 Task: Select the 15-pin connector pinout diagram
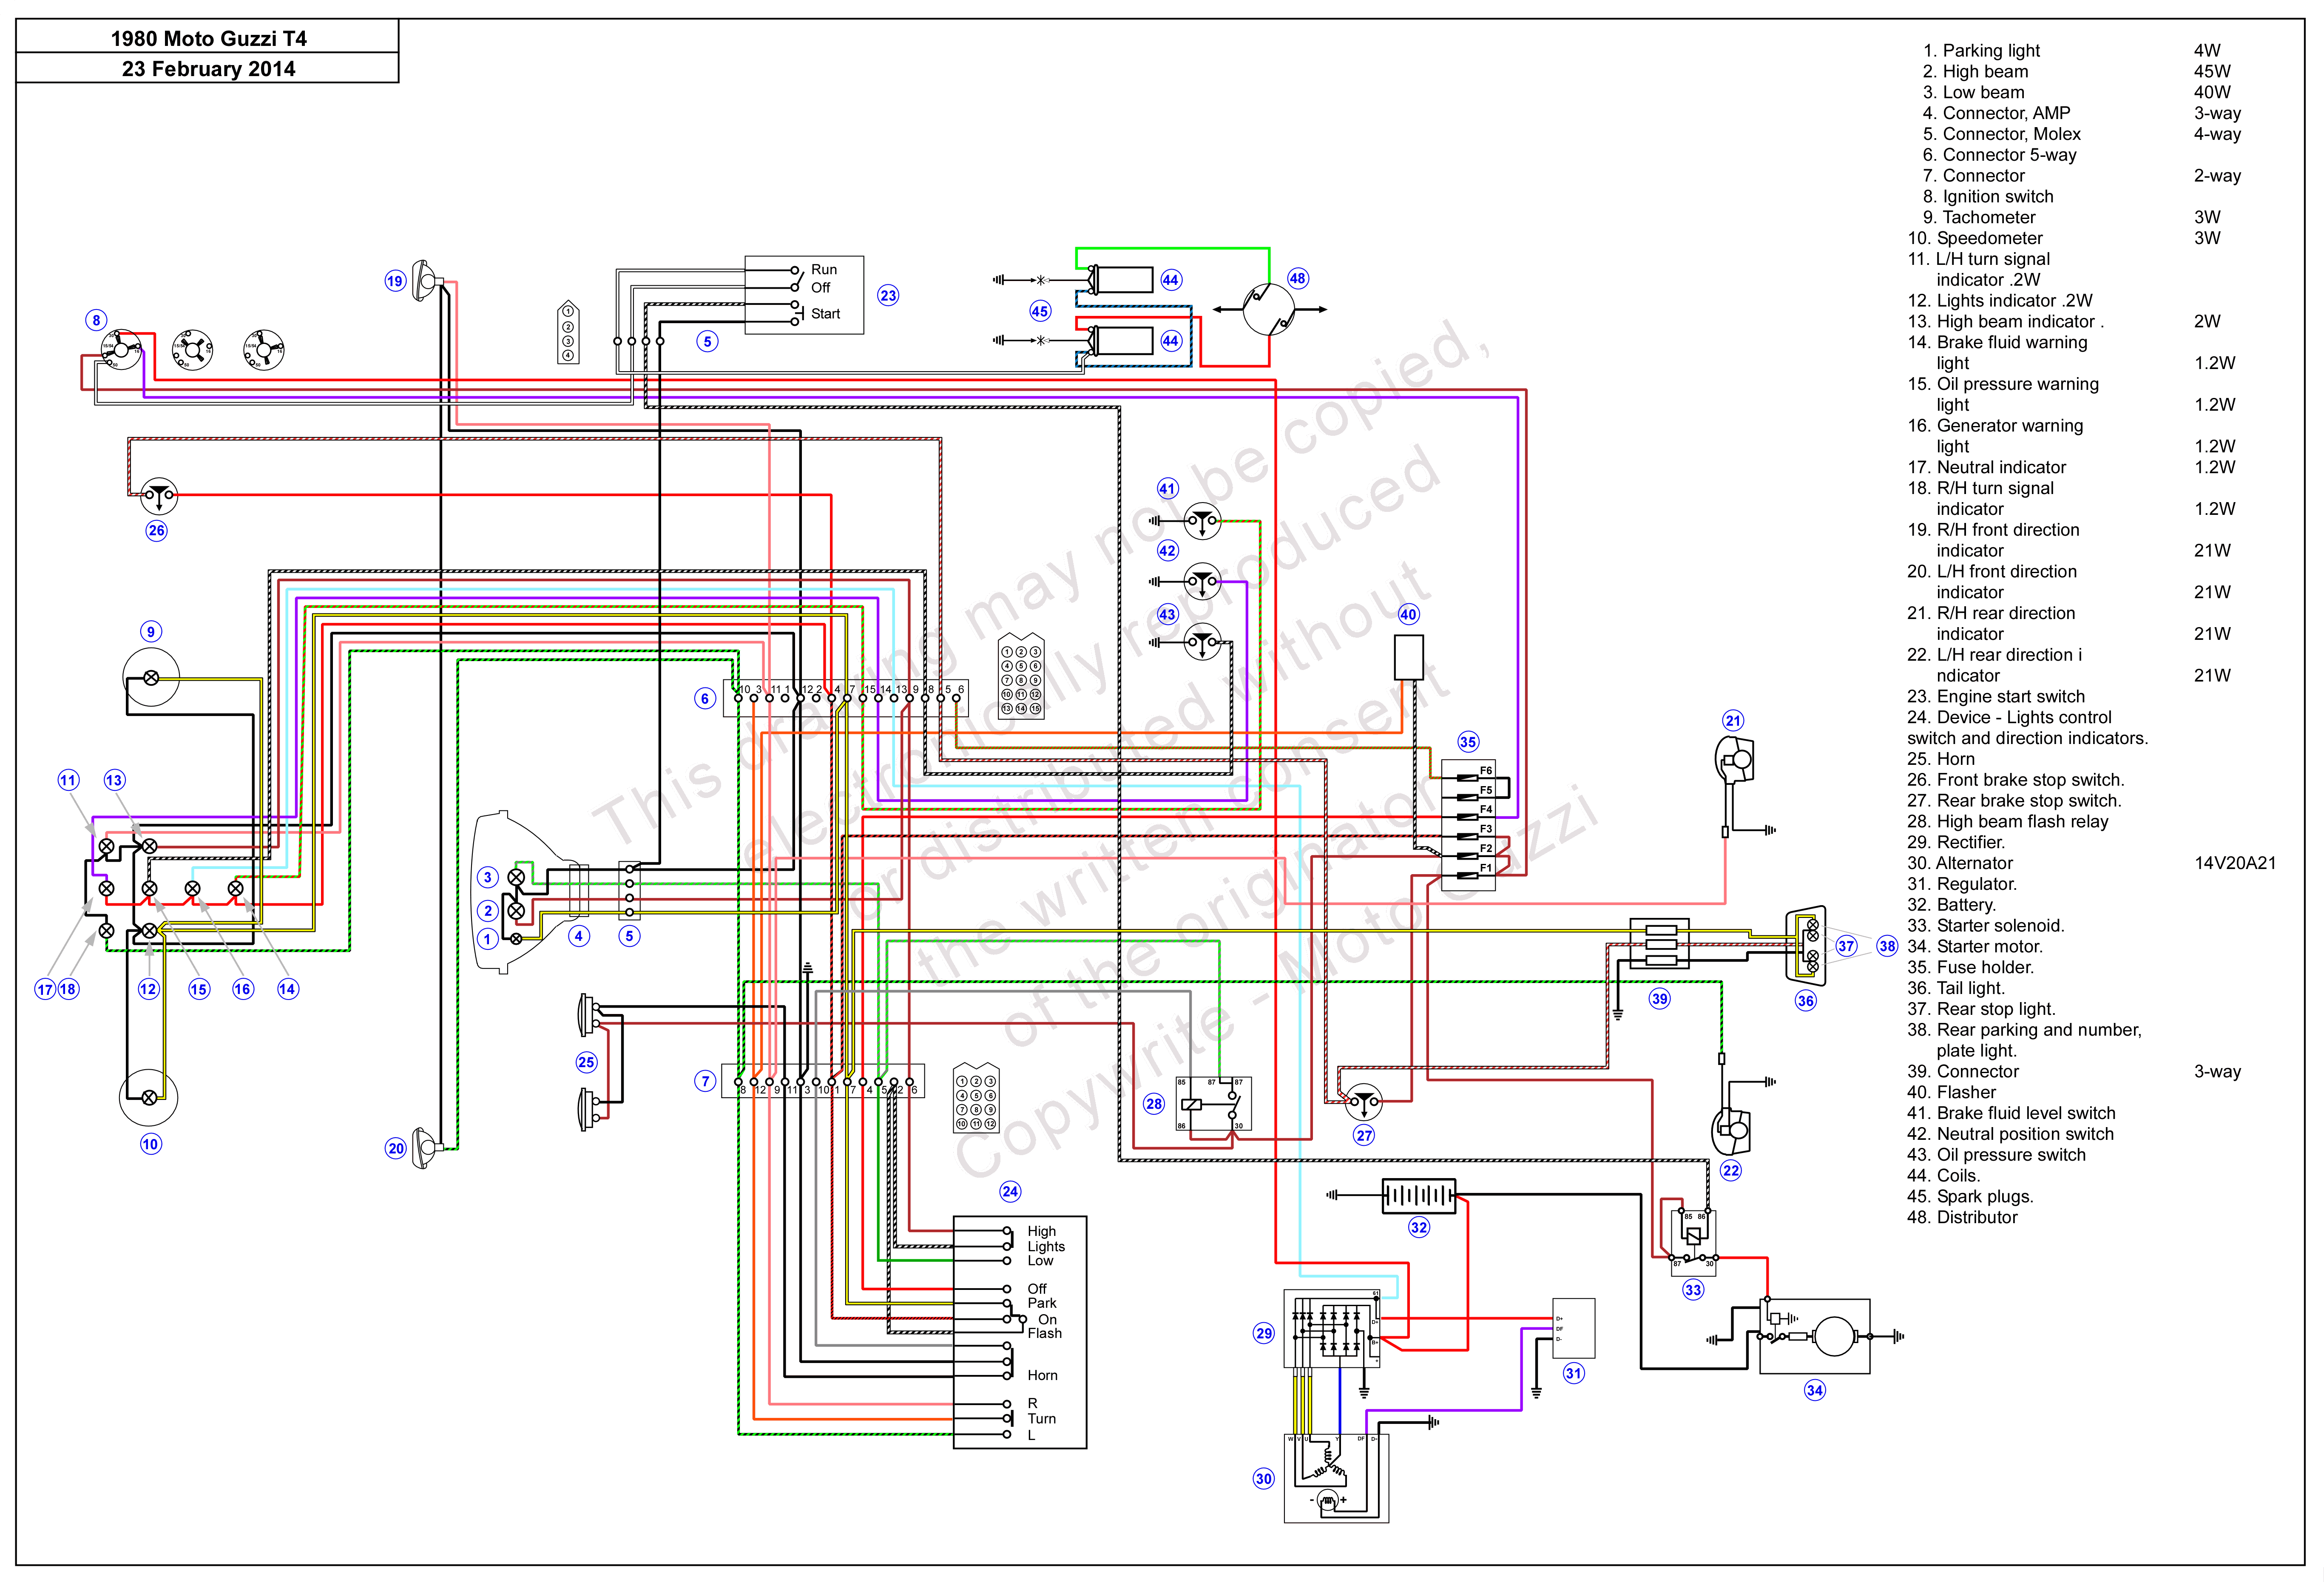click(1021, 676)
